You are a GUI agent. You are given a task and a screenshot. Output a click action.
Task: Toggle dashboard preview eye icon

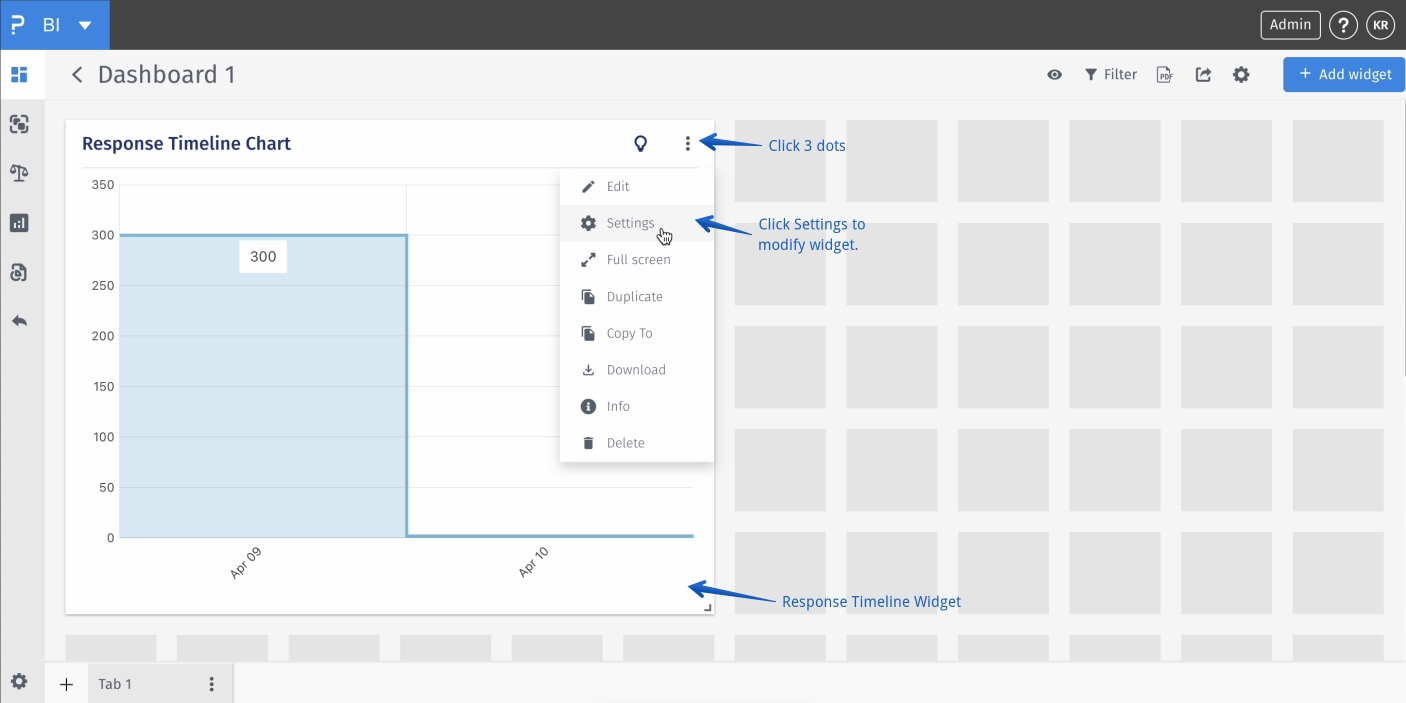[x=1054, y=75]
